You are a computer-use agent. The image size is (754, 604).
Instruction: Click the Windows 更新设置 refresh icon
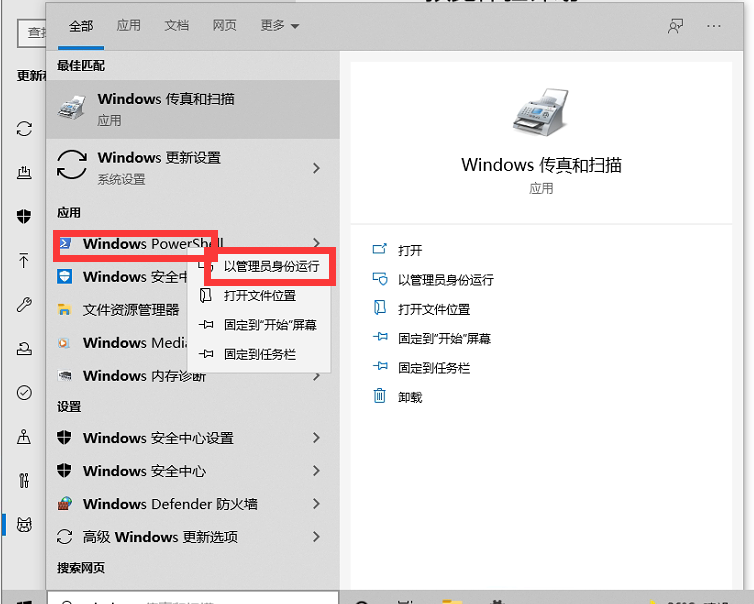tap(72, 166)
